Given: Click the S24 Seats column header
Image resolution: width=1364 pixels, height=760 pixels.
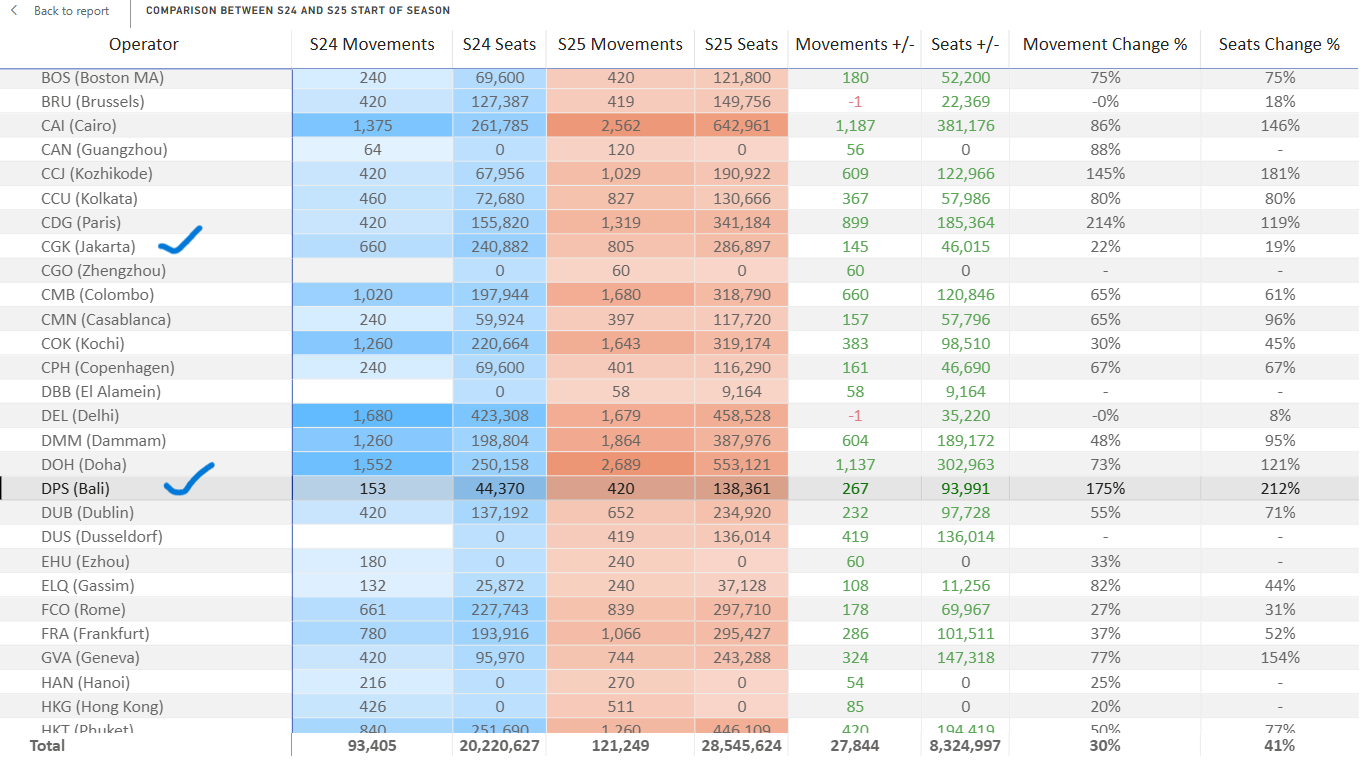Looking at the screenshot, I should coord(499,44).
